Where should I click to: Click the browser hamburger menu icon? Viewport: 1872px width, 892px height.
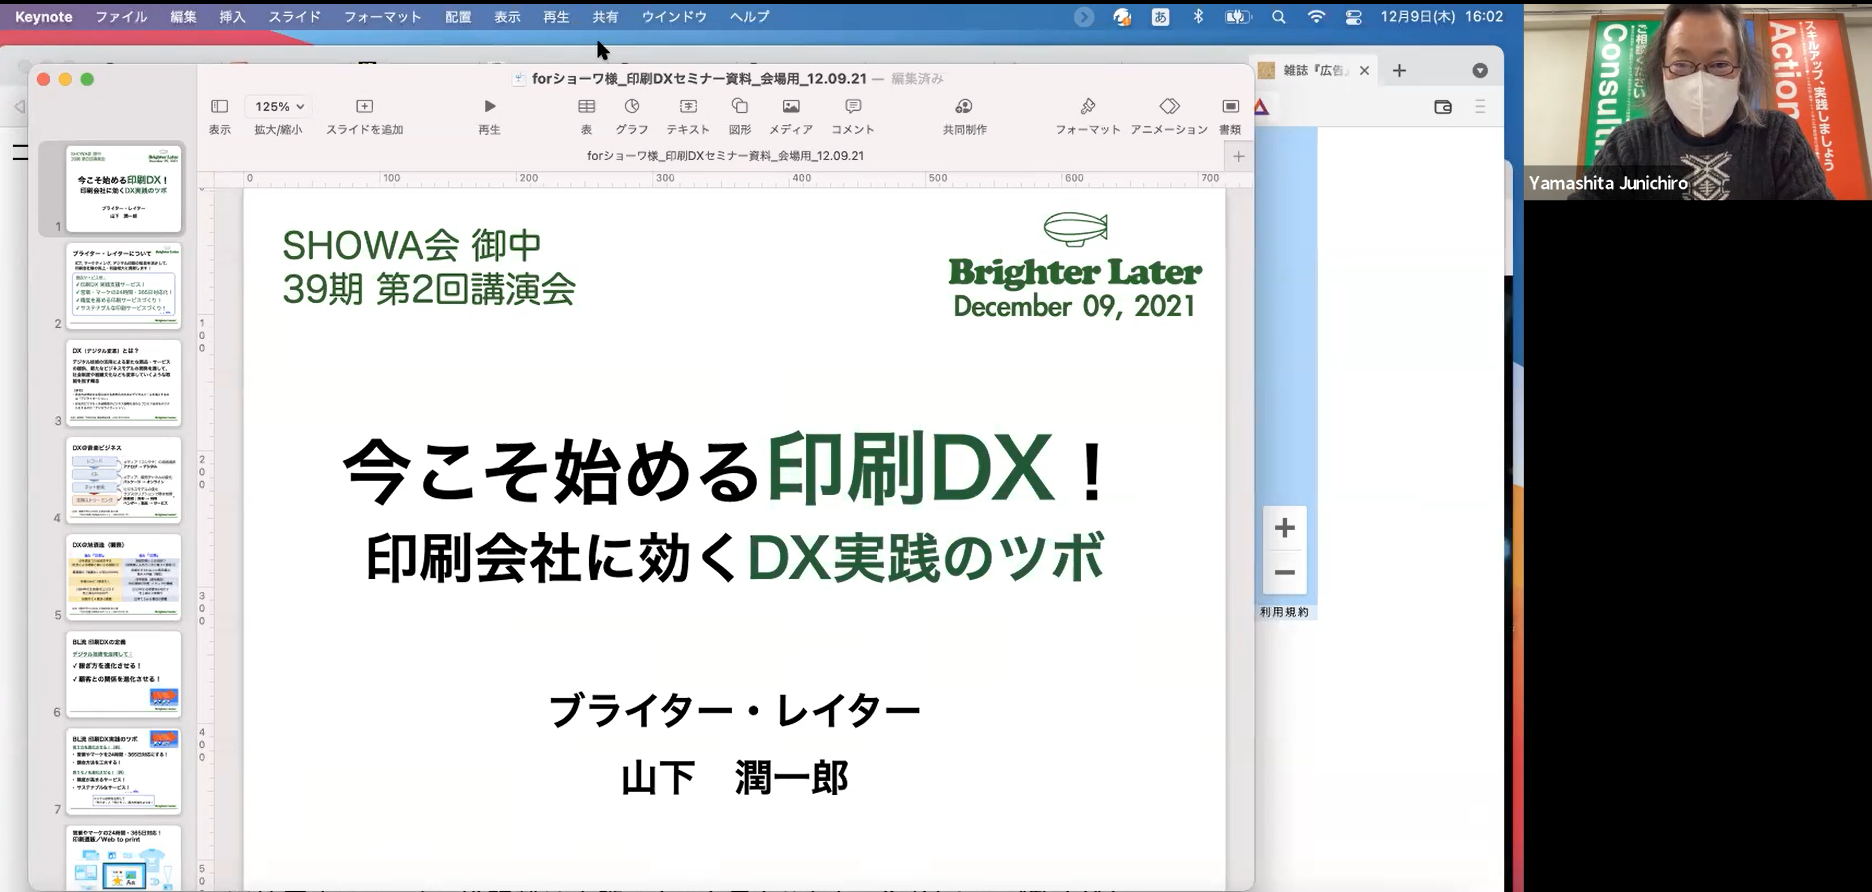coord(1480,107)
